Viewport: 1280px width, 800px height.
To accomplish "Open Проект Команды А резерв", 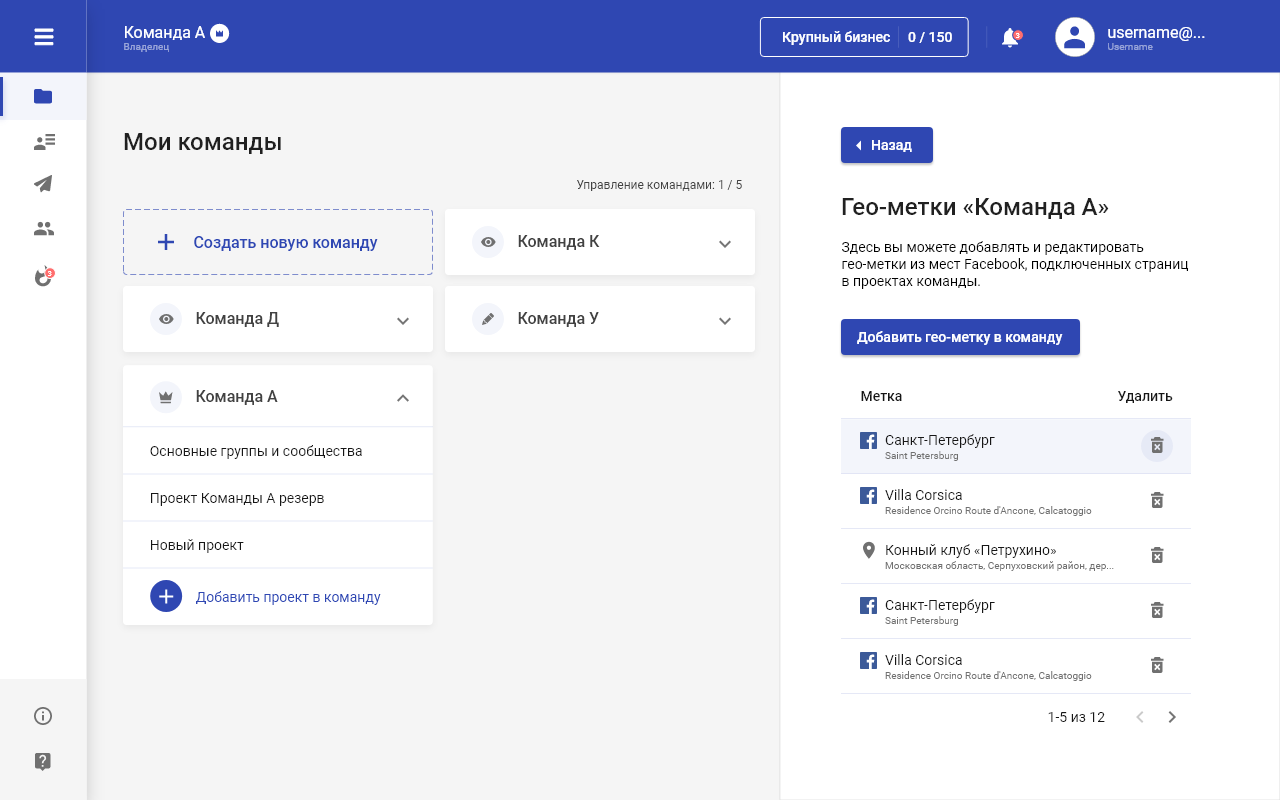I will coord(278,498).
